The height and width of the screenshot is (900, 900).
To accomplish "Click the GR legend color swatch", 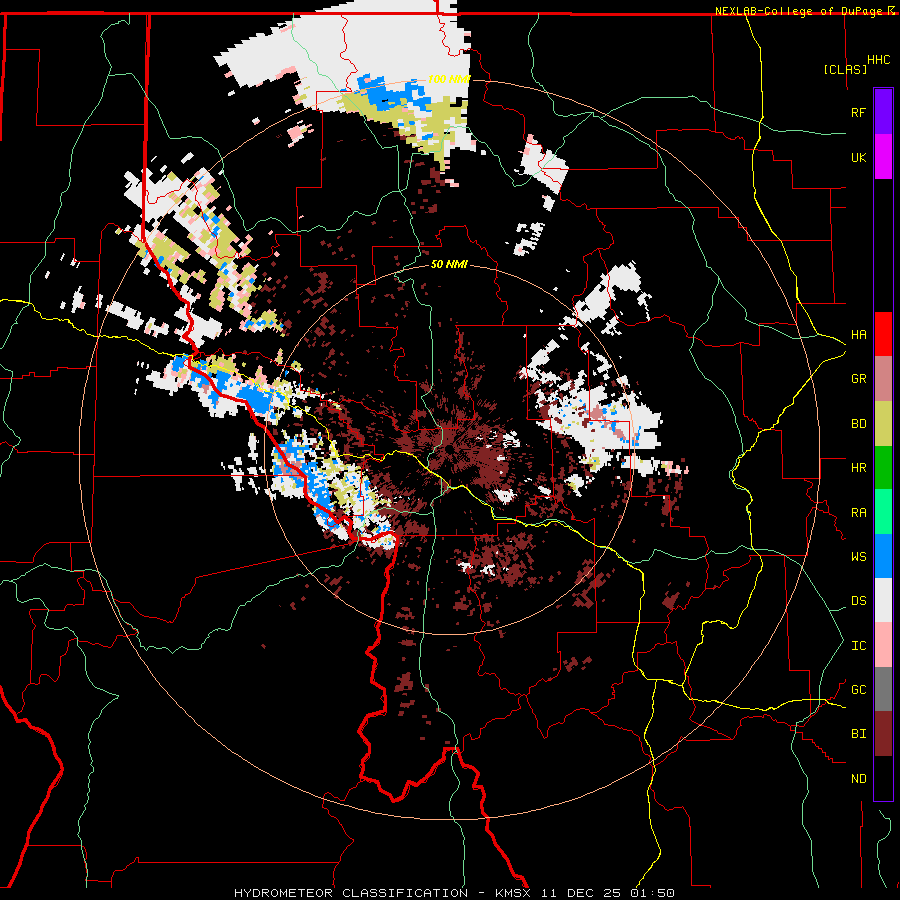I will (883, 379).
